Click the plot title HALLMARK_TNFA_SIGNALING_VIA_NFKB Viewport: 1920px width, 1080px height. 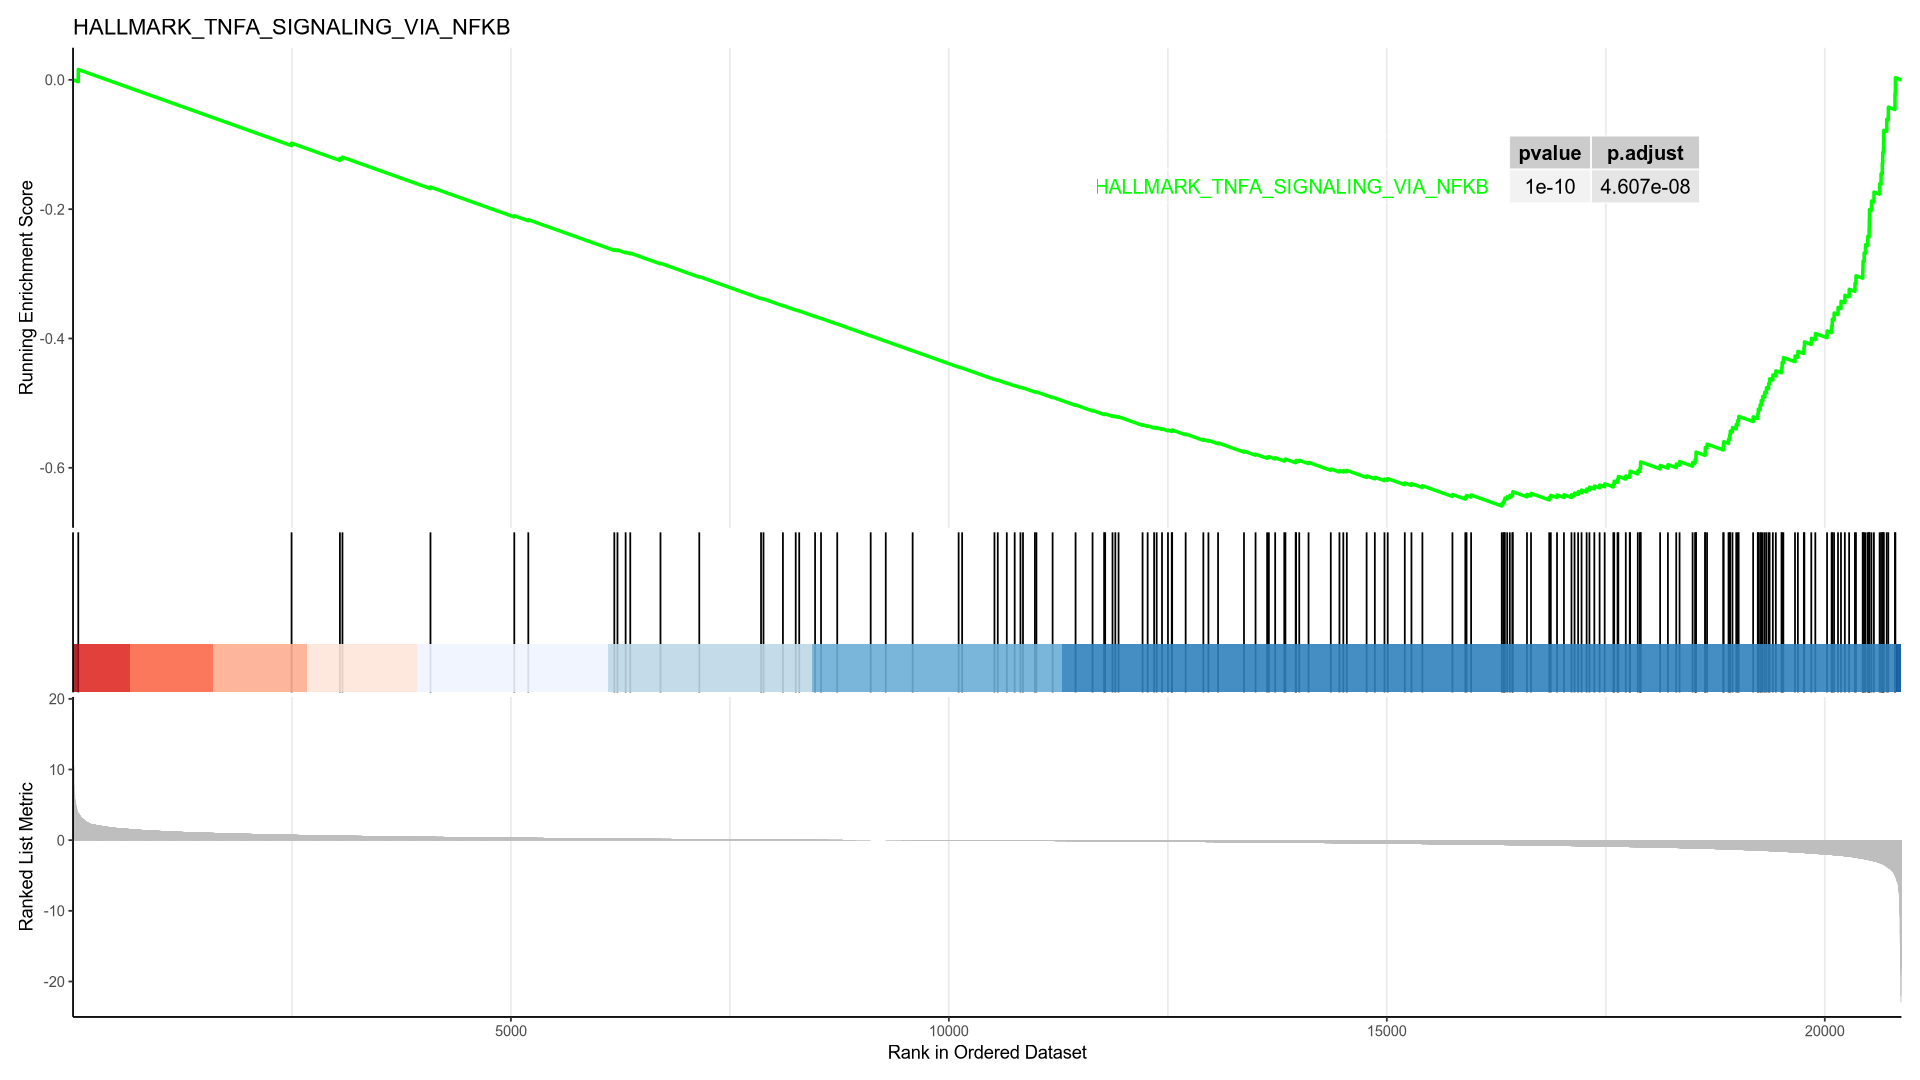[292, 27]
